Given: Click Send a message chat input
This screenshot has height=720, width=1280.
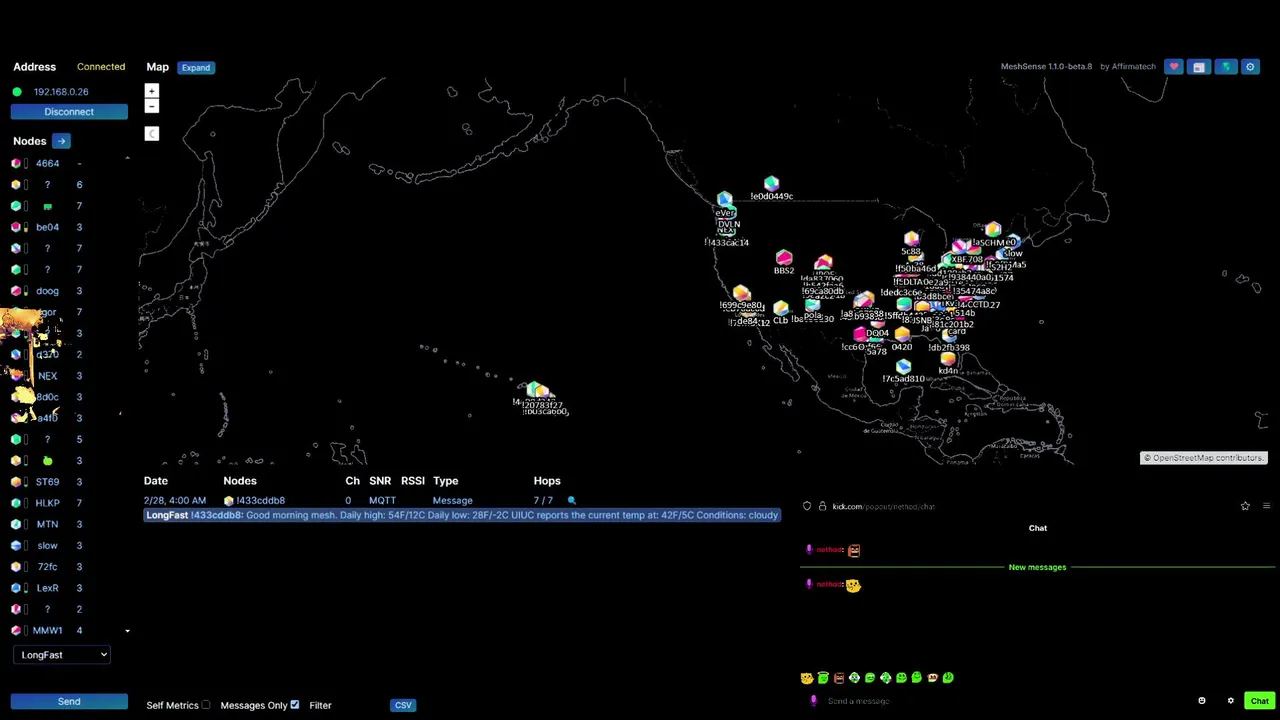Looking at the screenshot, I should point(858,701).
